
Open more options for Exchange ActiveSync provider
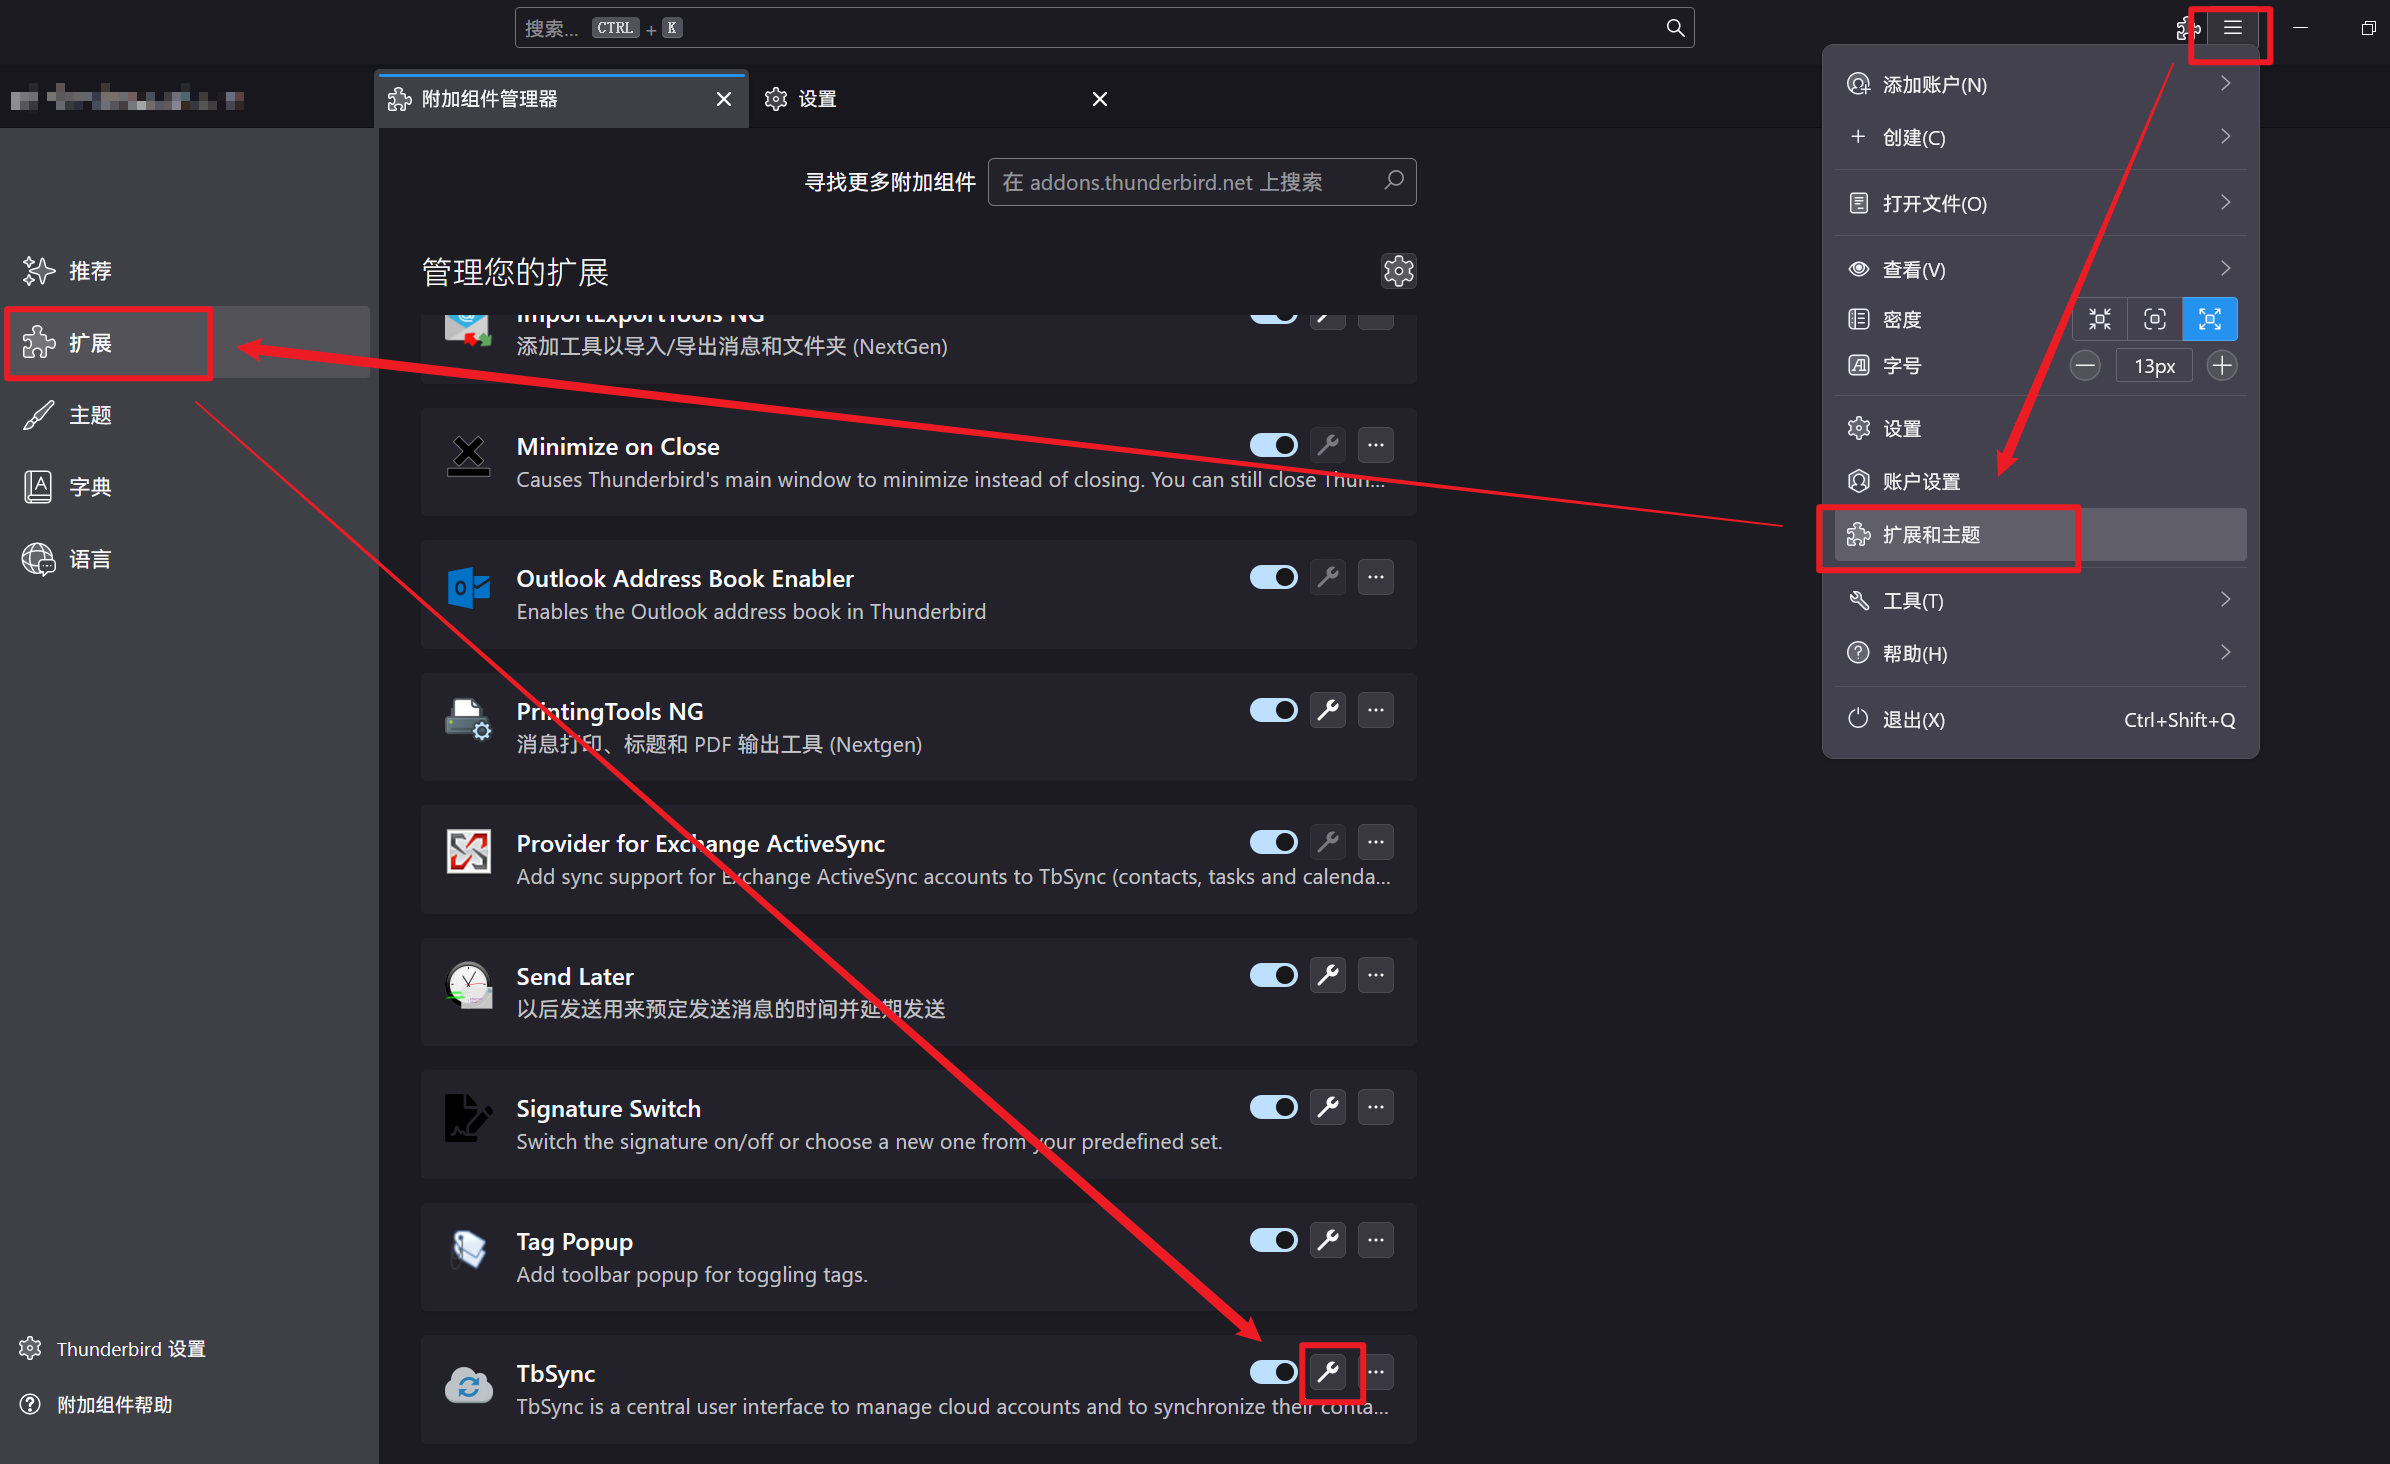pyautogui.click(x=1377, y=842)
